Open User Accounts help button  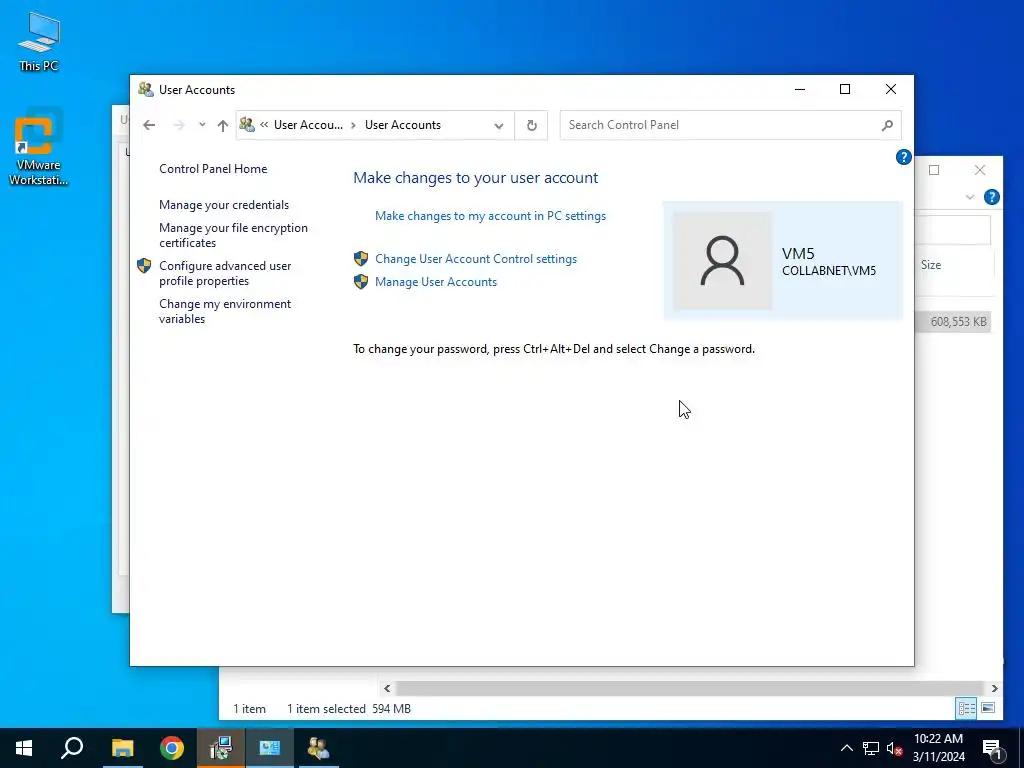pos(903,157)
